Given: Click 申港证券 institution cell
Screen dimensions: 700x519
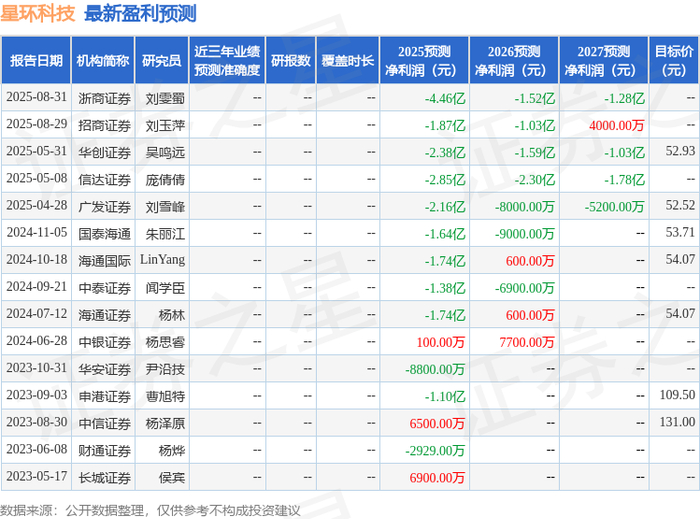Looking at the screenshot, I should (x=104, y=396).
